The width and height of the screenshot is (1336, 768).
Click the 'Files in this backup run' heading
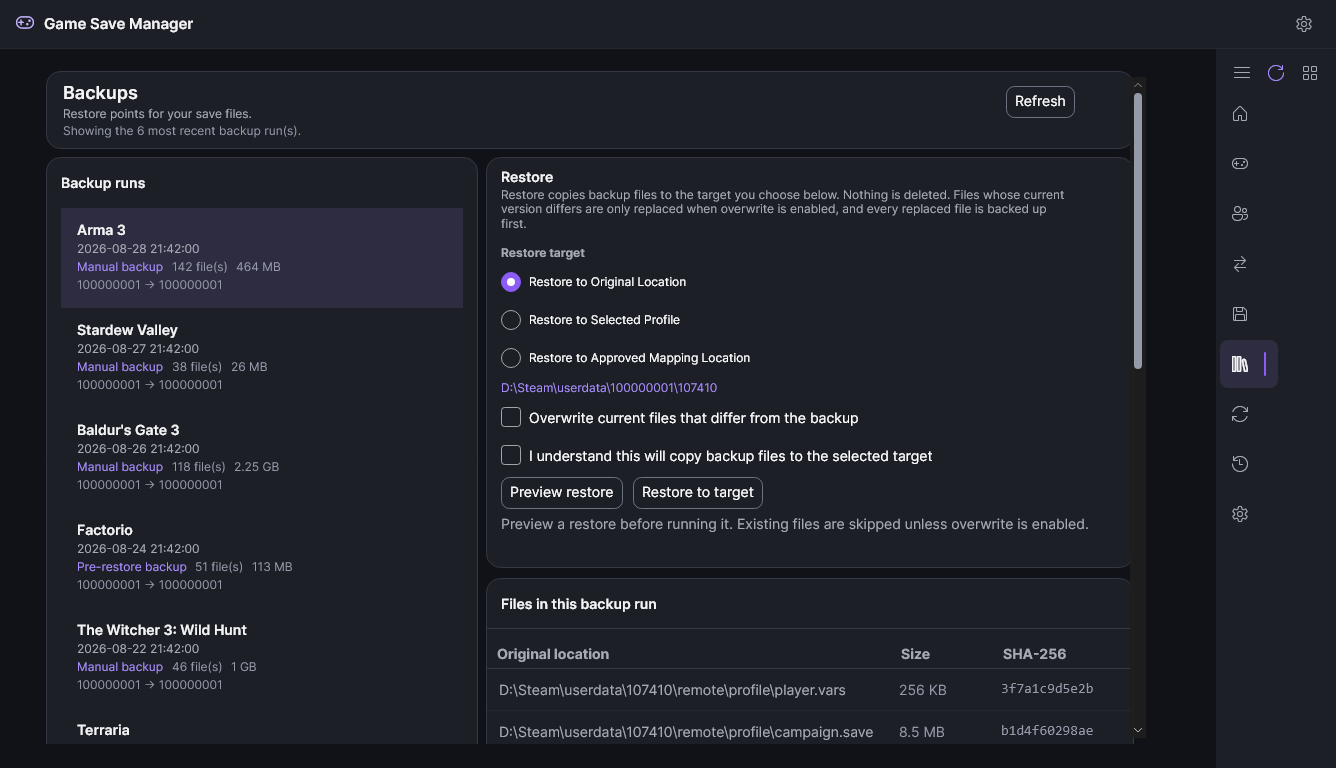579,604
